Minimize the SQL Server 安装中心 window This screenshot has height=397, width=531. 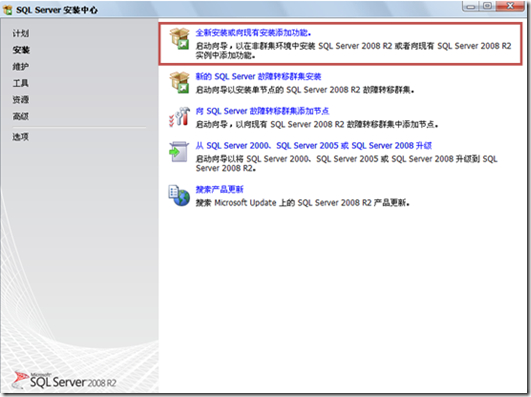coord(471,6)
